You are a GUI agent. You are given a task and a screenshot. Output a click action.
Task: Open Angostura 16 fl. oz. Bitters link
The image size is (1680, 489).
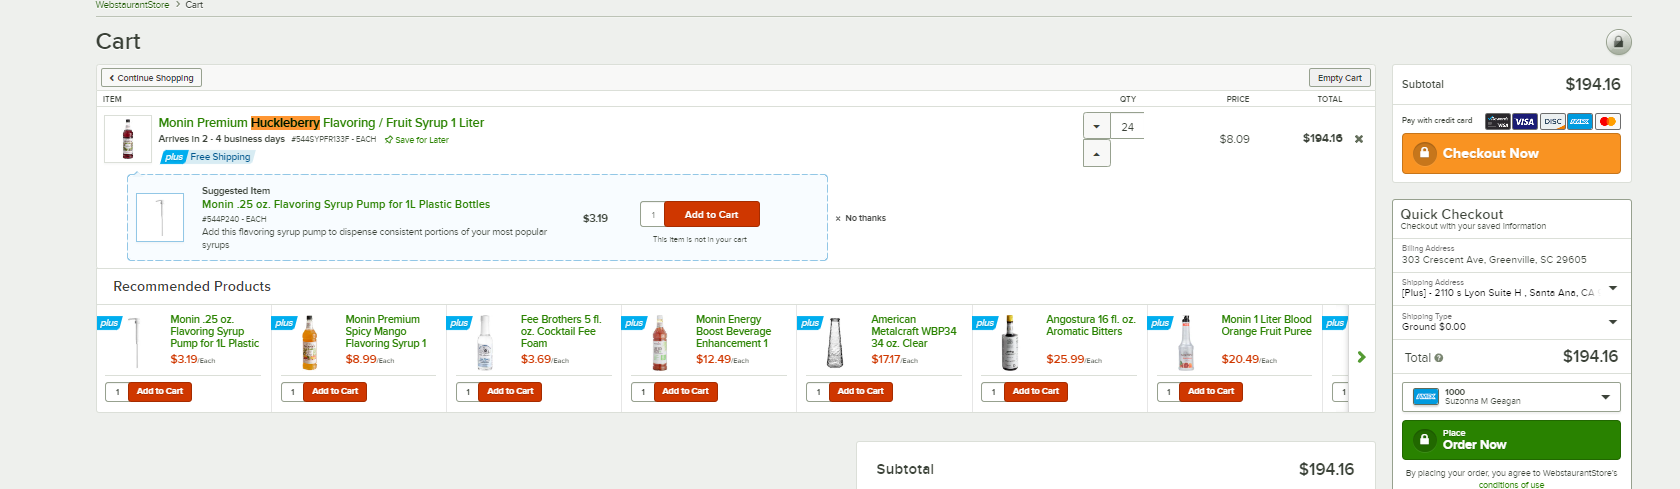pyautogui.click(x=1091, y=326)
